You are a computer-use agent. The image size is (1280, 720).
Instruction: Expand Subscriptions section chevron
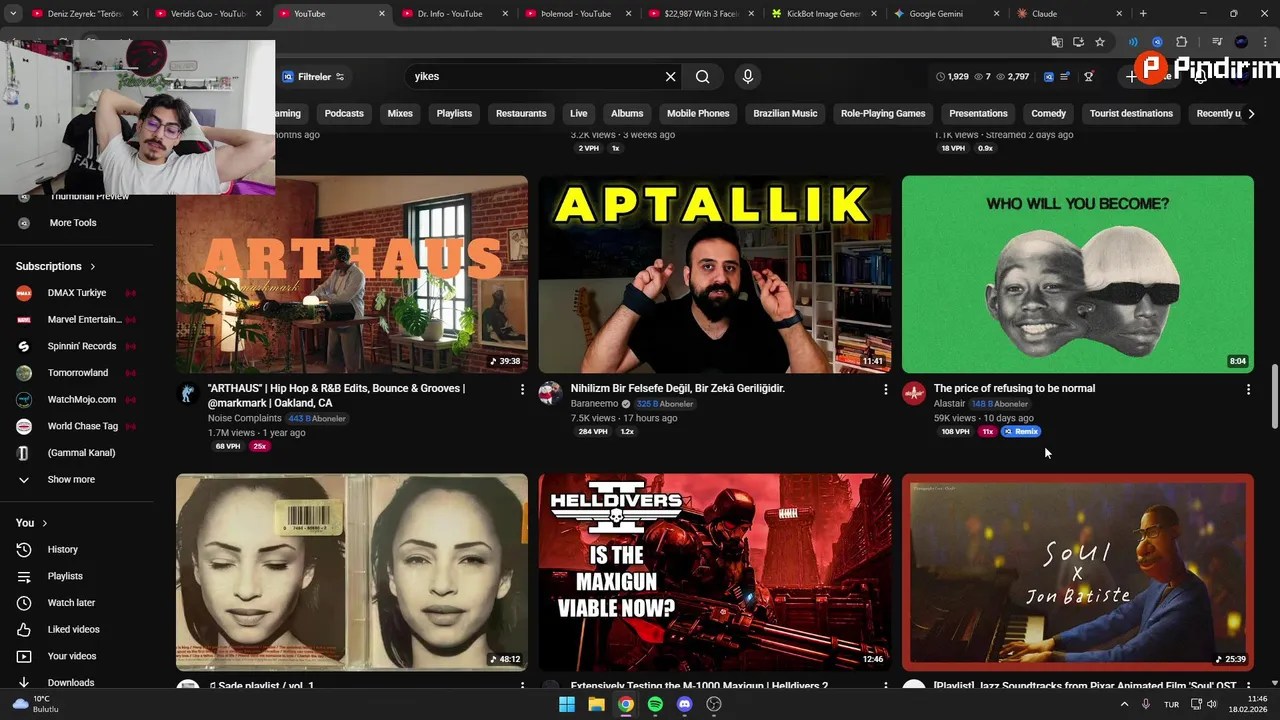pyautogui.click(x=93, y=267)
